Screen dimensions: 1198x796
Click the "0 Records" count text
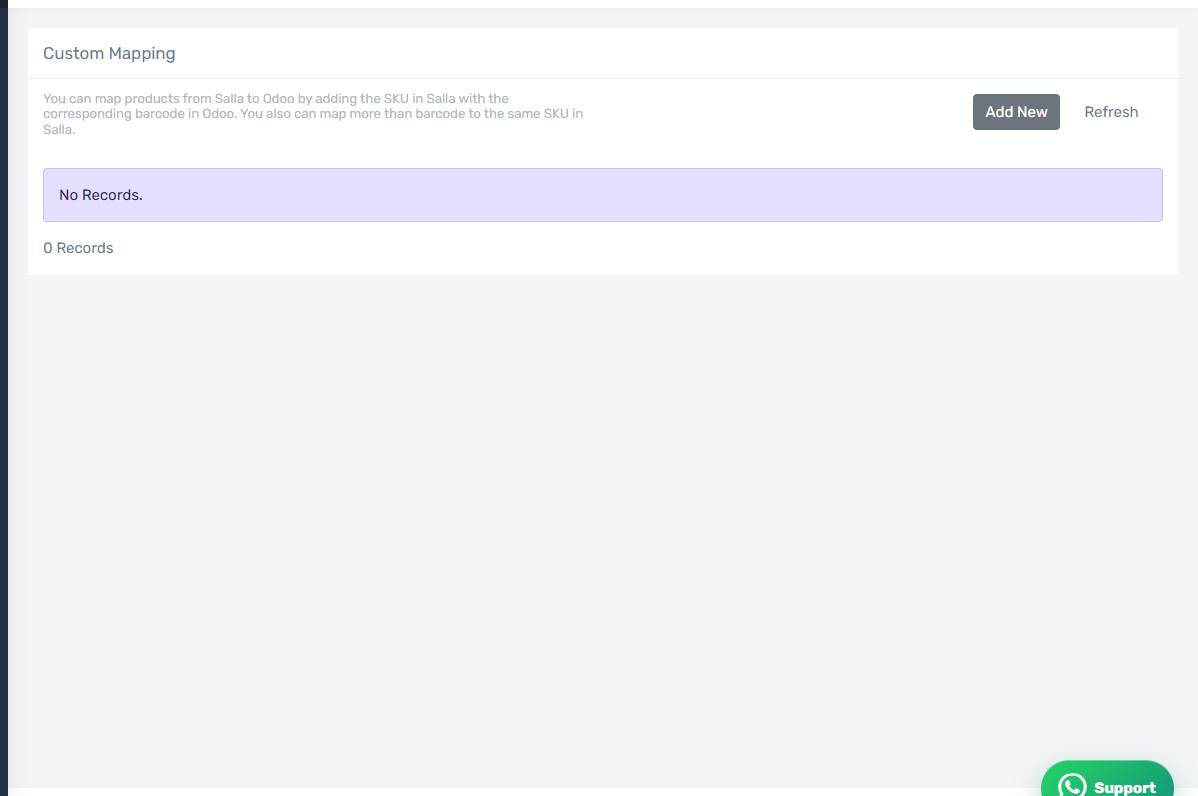78,248
